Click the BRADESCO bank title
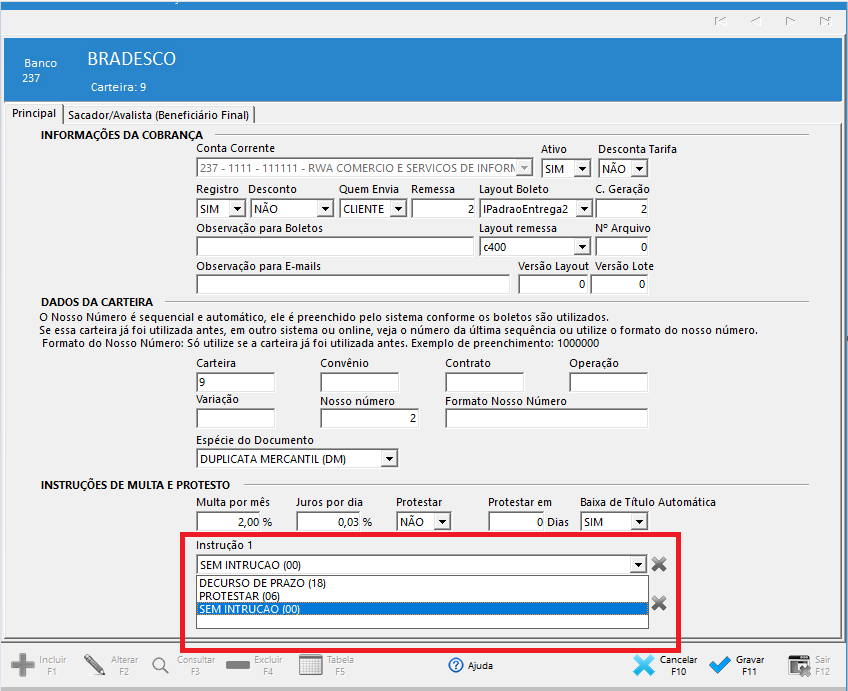The image size is (848, 691). [131, 59]
